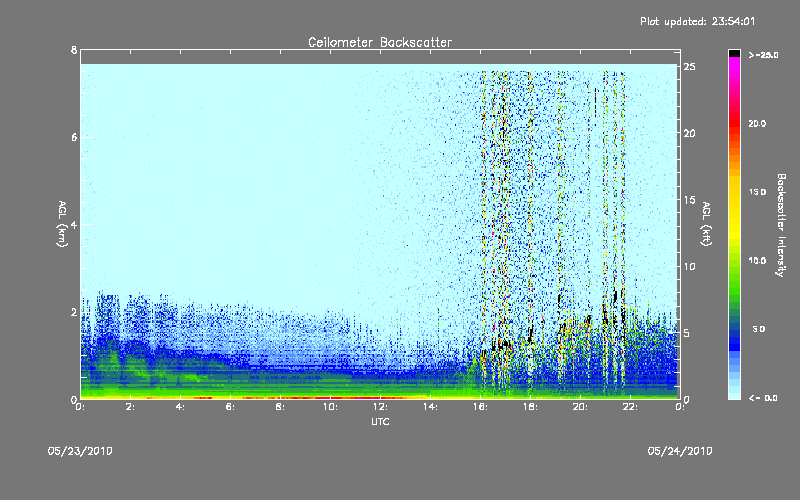Click the '14:' hour tick on time axis
The height and width of the screenshot is (500, 800).
coord(430,407)
